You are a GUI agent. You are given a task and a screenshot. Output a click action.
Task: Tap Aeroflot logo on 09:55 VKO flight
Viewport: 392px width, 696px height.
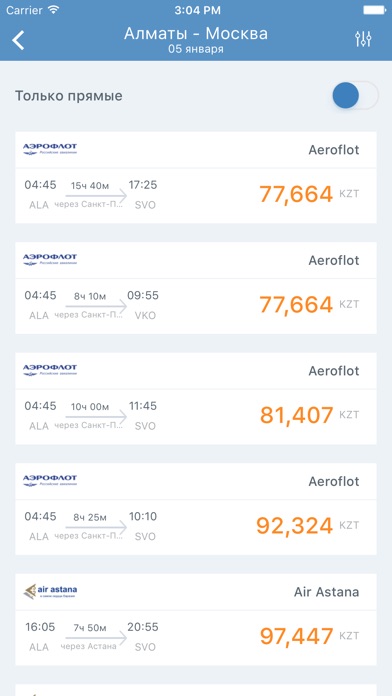tap(50, 259)
